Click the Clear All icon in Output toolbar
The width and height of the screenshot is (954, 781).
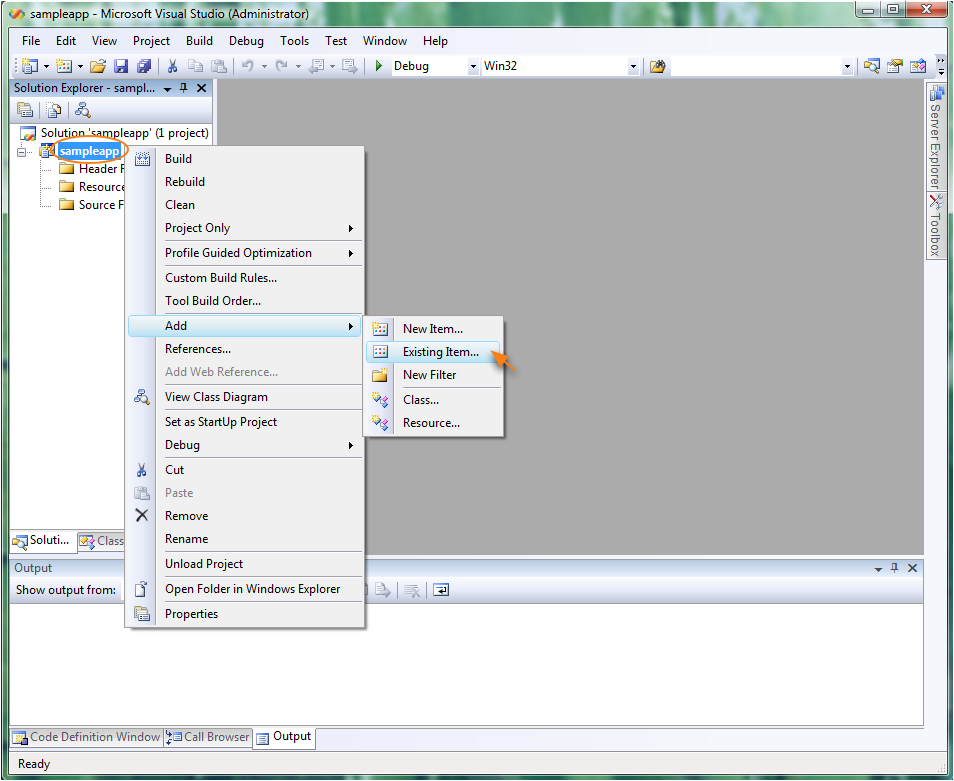point(412,590)
